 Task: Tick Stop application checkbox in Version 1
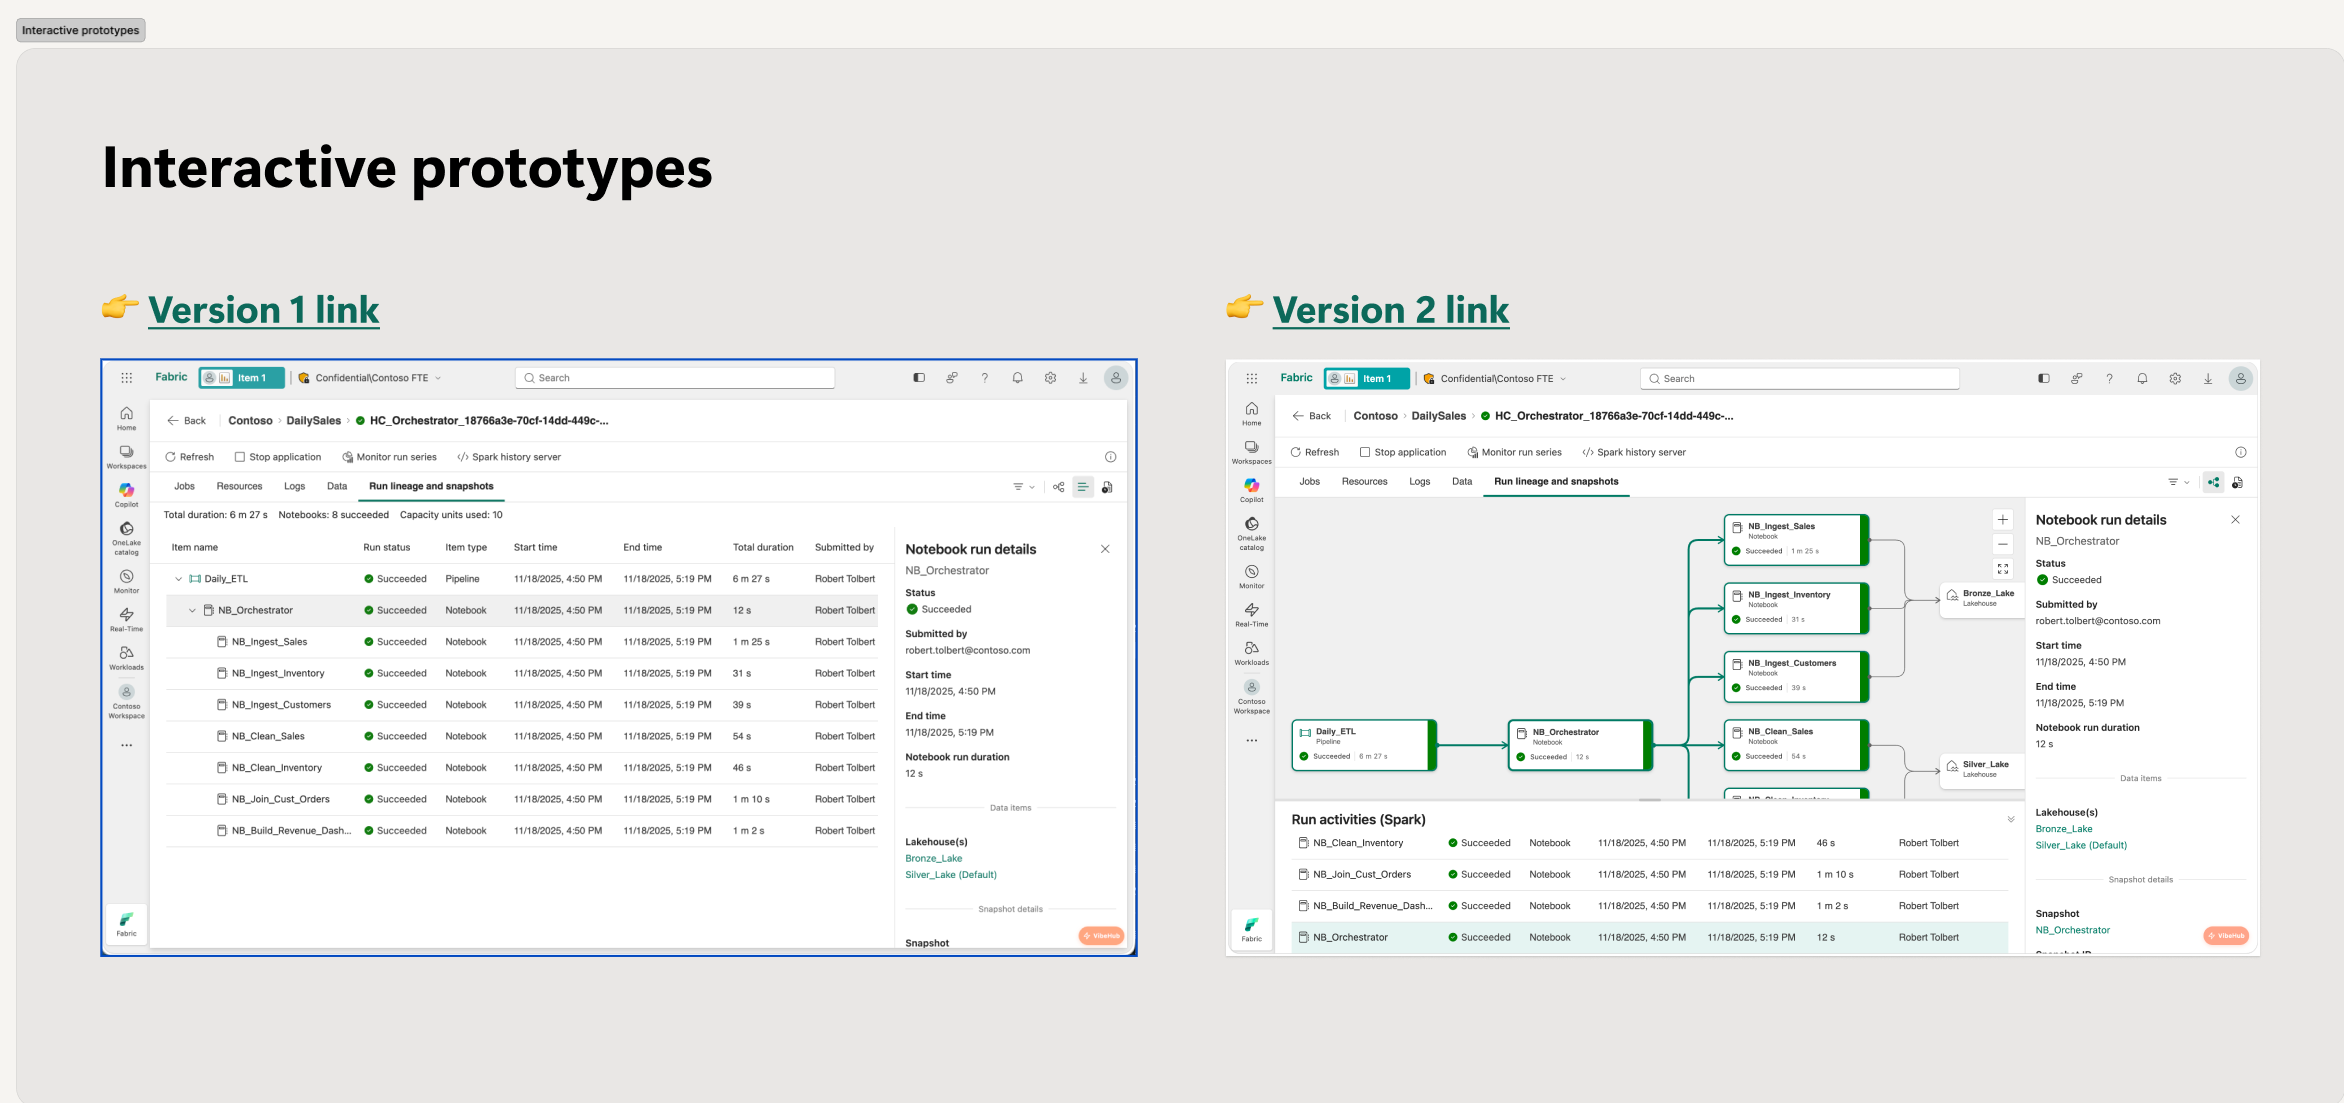pyautogui.click(x=240, y=457)
